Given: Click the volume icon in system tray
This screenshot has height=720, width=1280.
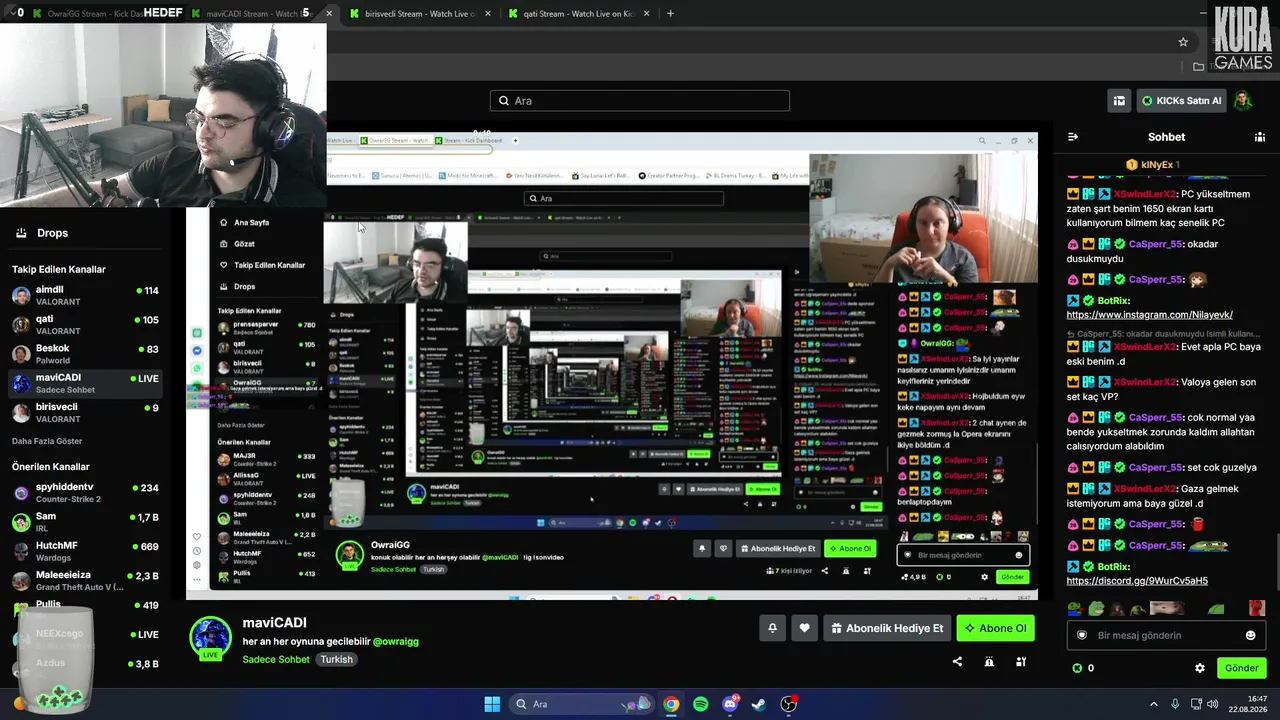Looking at the screenshot, I should point(1212,704).
